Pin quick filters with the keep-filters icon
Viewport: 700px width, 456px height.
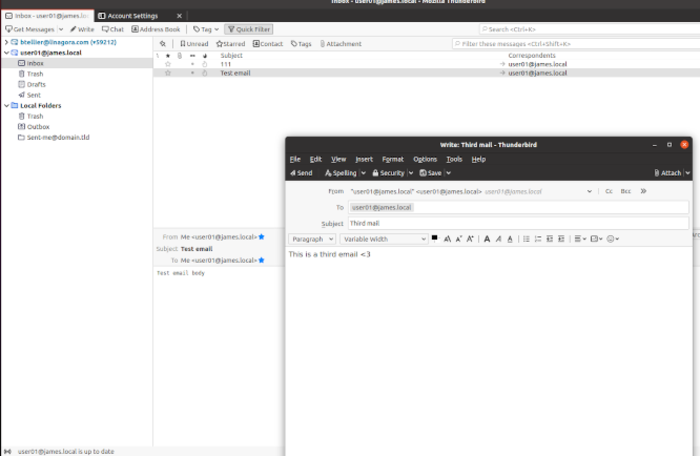[163, 44]
